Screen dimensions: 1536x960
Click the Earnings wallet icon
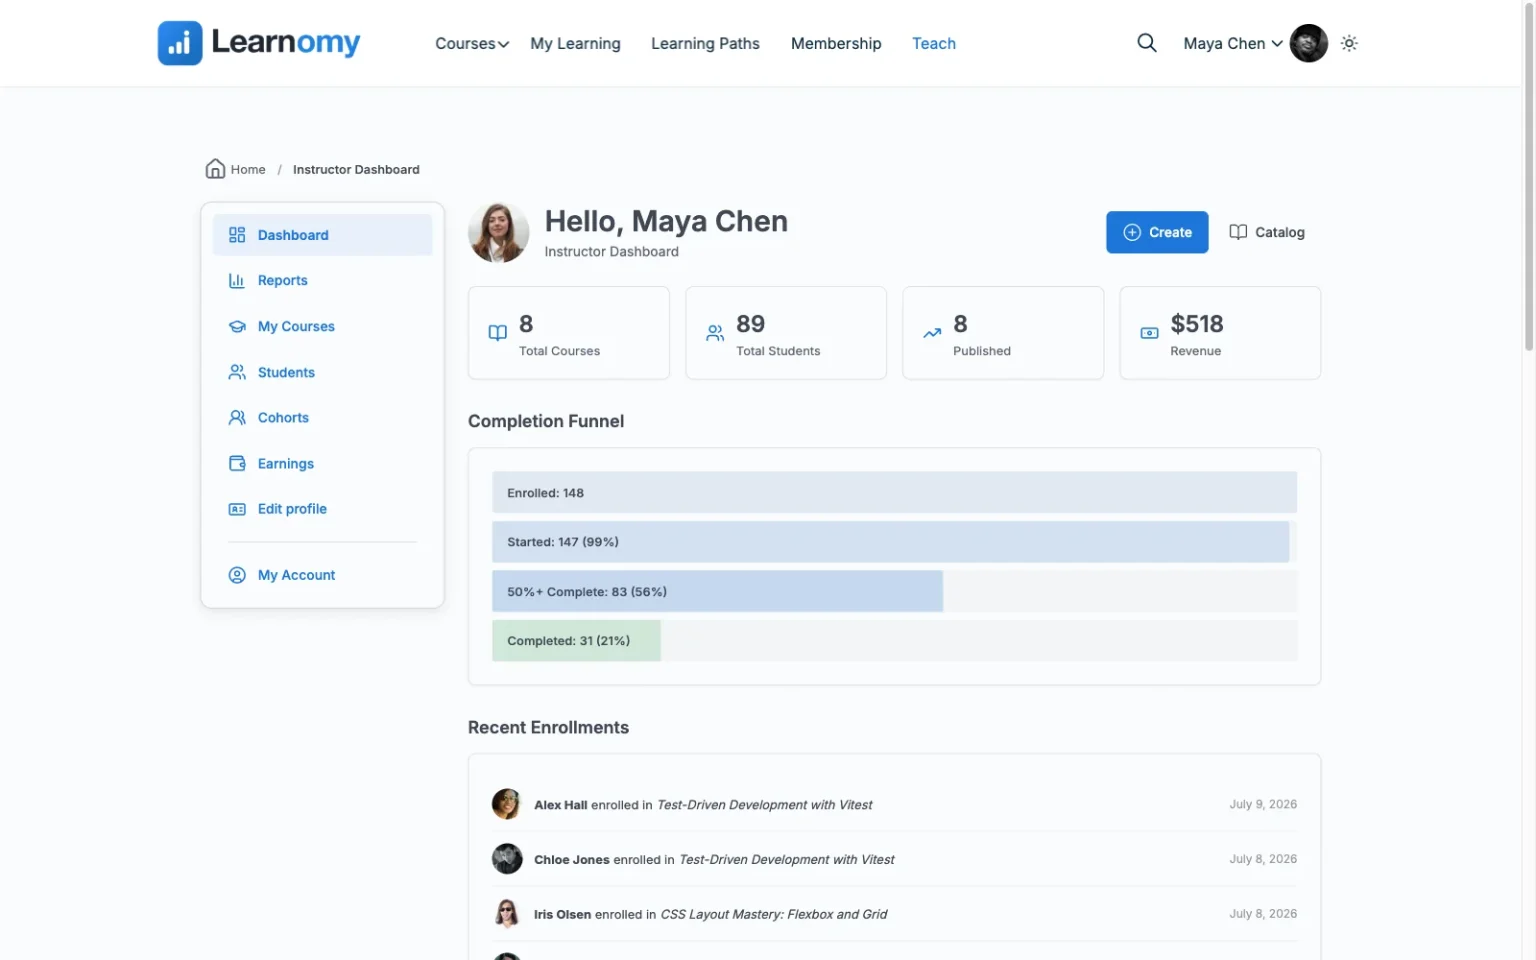pos(237,463)
